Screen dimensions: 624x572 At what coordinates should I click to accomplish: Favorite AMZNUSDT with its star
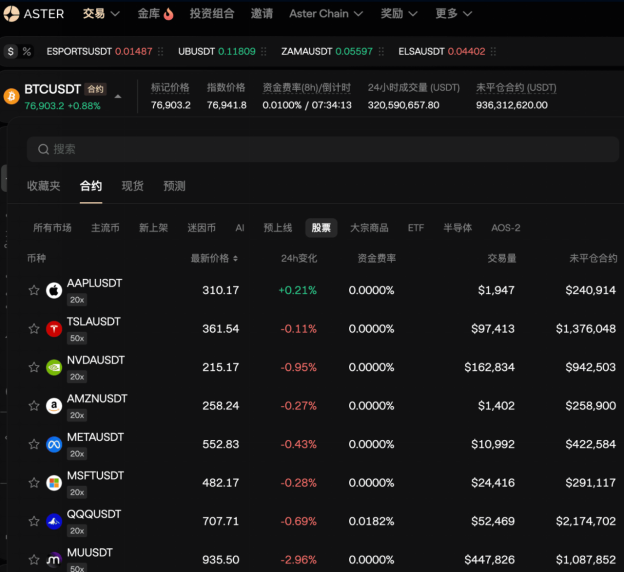(x=34, y=406)
